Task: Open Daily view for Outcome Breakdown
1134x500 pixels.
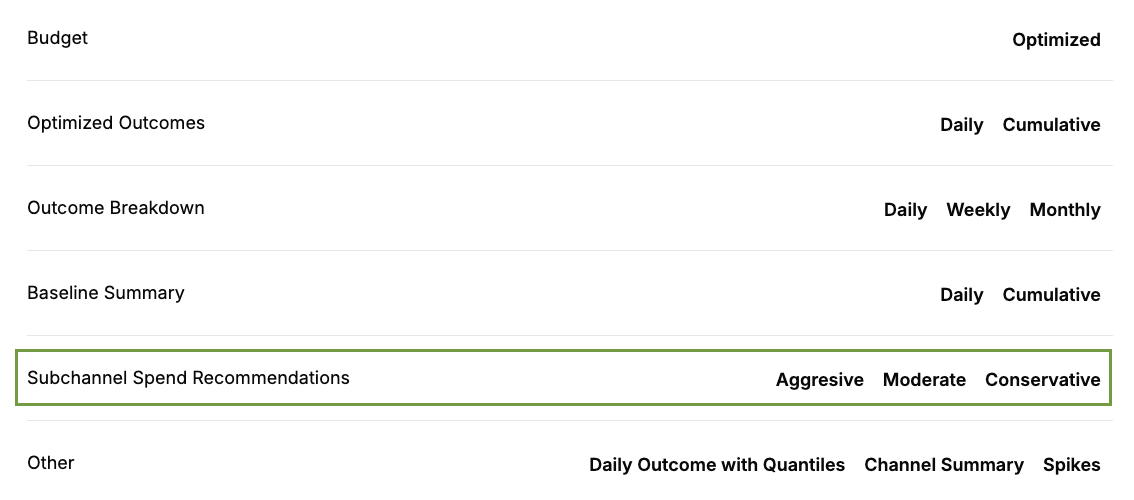Action: tap(905, 210)
